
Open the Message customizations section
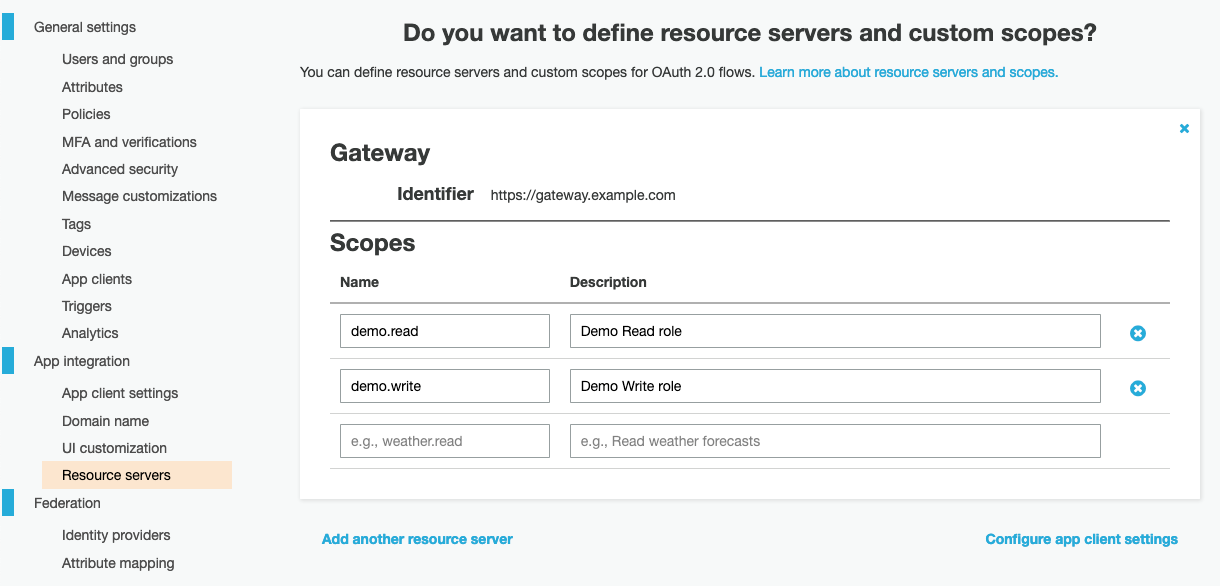pos(139,196)
